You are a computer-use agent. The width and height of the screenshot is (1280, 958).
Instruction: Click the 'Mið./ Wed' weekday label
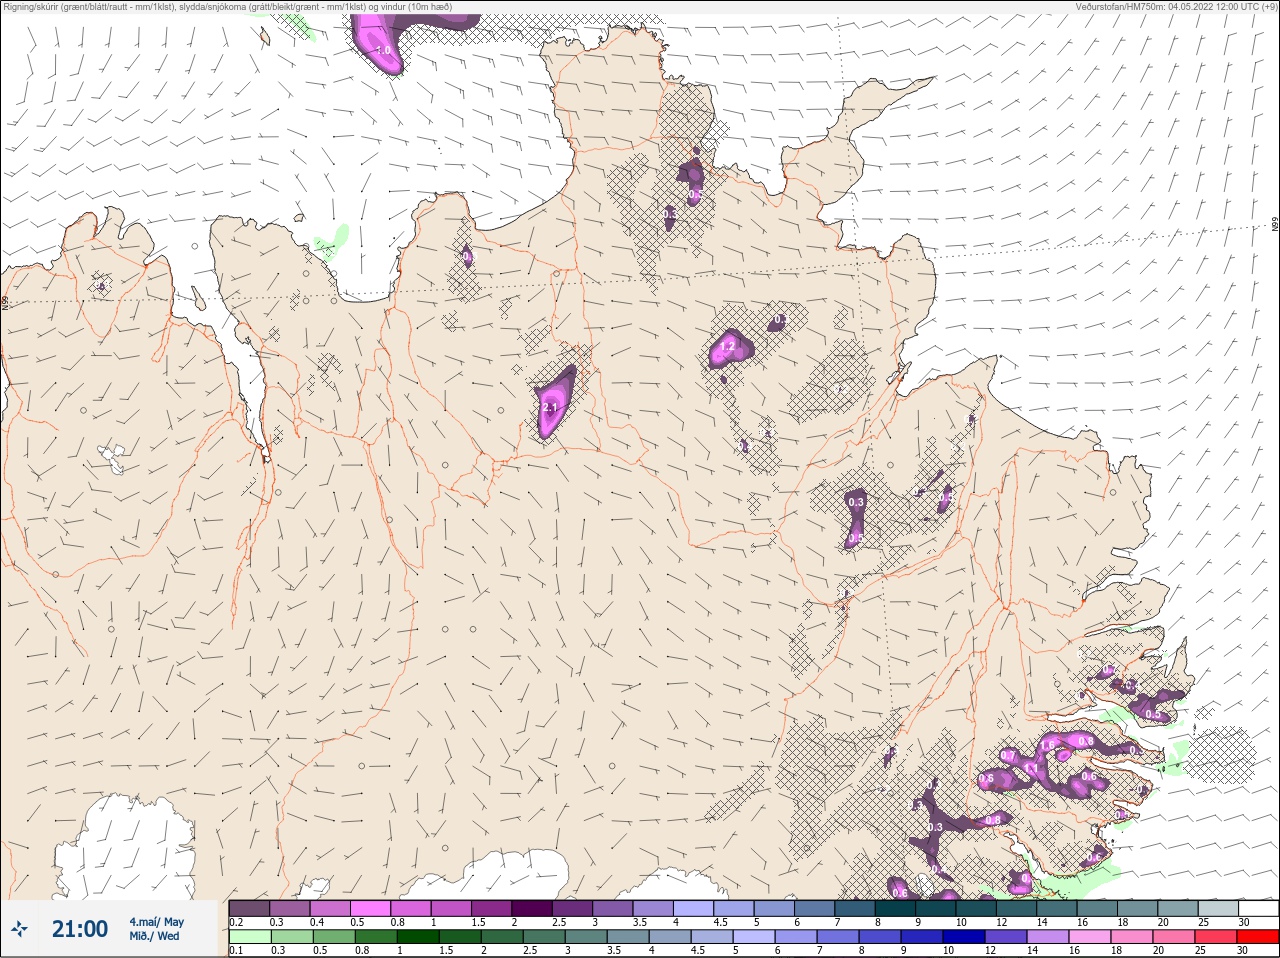pos(155,936)
